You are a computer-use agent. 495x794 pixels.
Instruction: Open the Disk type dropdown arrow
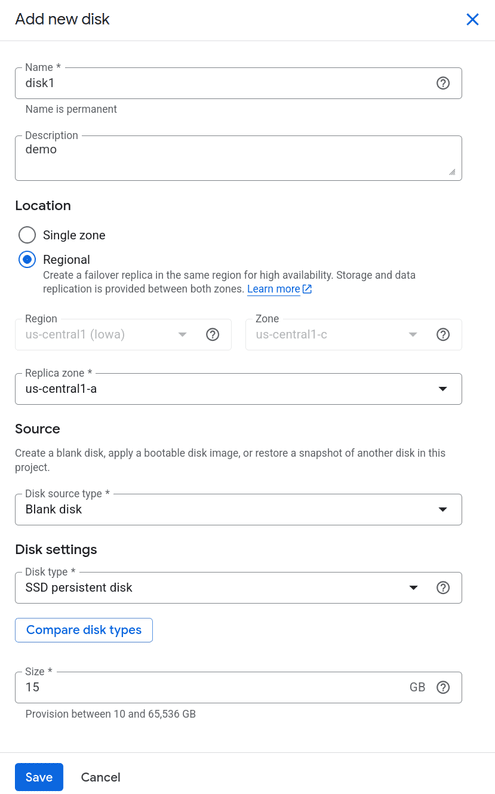(x=414, y=587)
